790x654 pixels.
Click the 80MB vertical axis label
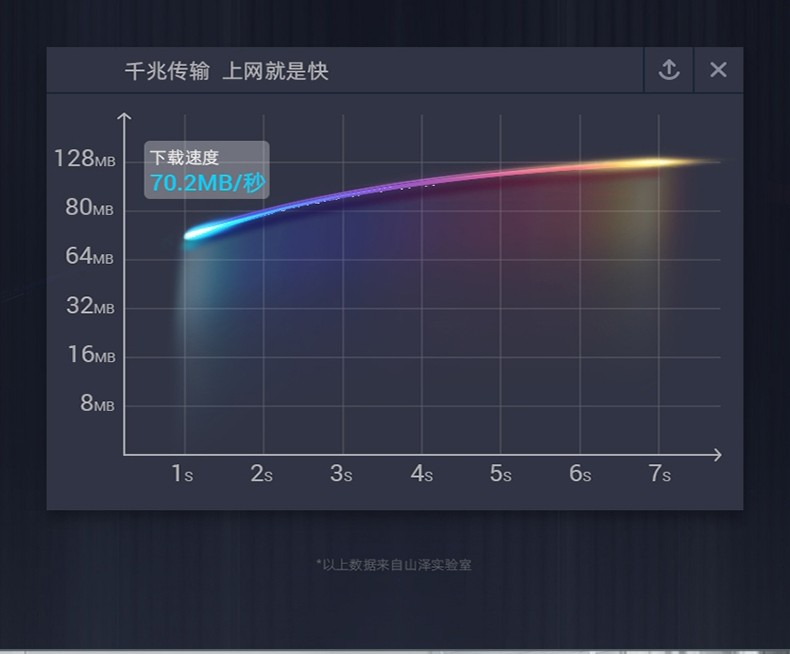coord(89,208)
